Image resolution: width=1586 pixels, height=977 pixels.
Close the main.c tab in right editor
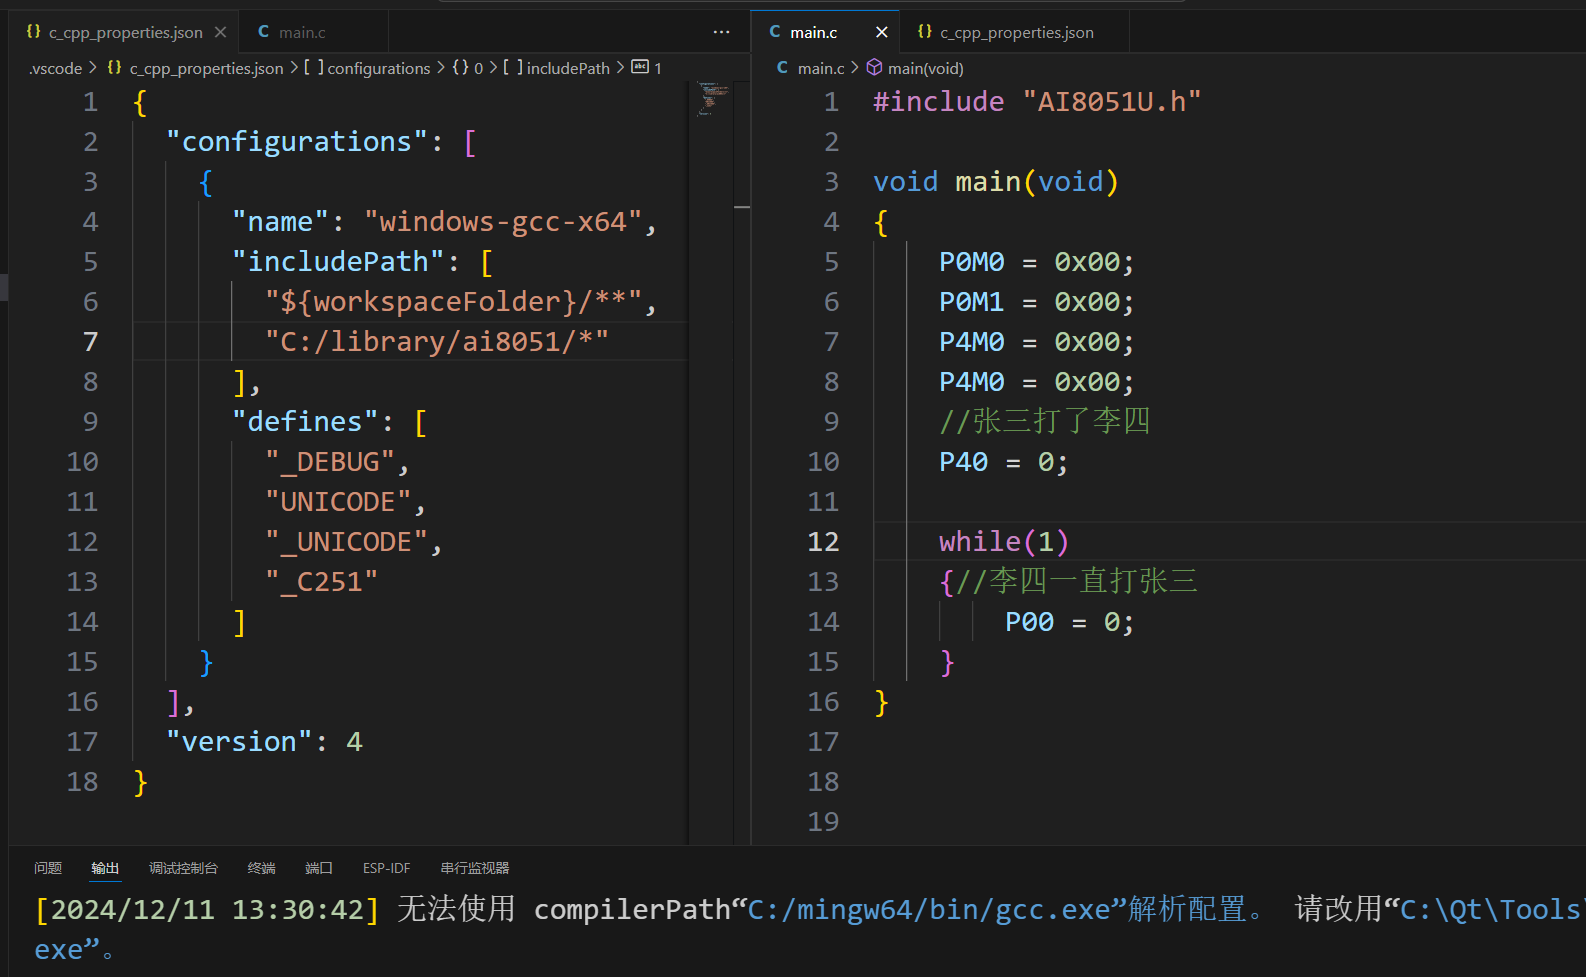click(881, 32)
